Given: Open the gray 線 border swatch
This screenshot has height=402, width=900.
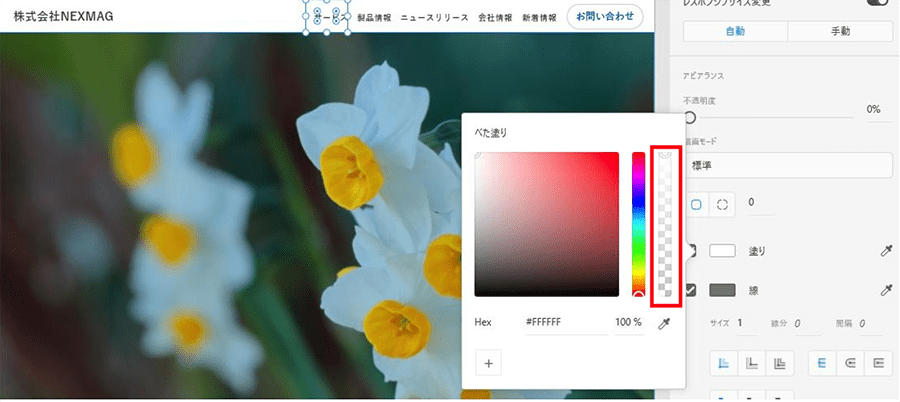Looking at the screenshot, I should point(722,290).
